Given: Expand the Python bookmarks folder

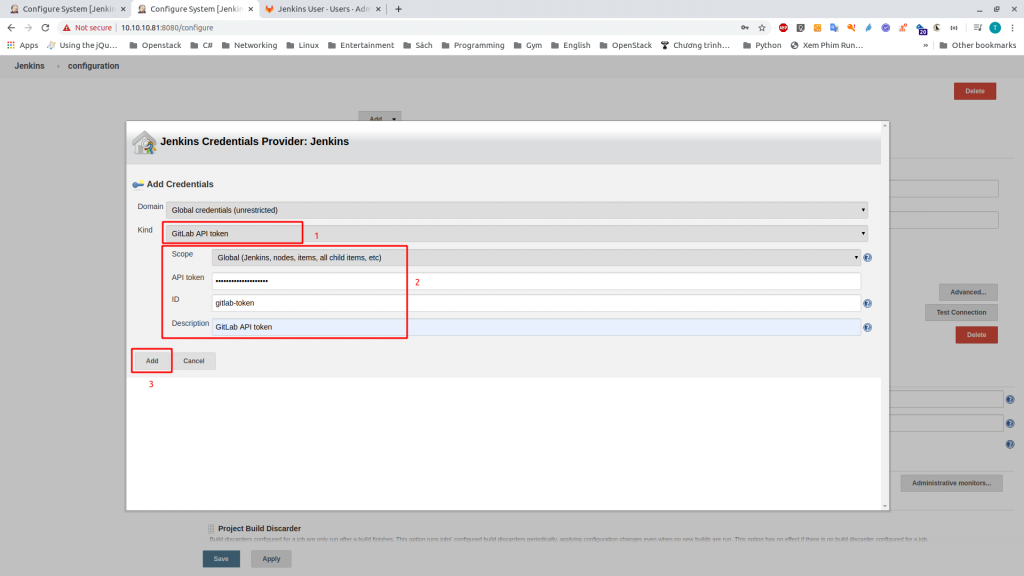Looking at the screenshot, I should click(x=762, y=45).
